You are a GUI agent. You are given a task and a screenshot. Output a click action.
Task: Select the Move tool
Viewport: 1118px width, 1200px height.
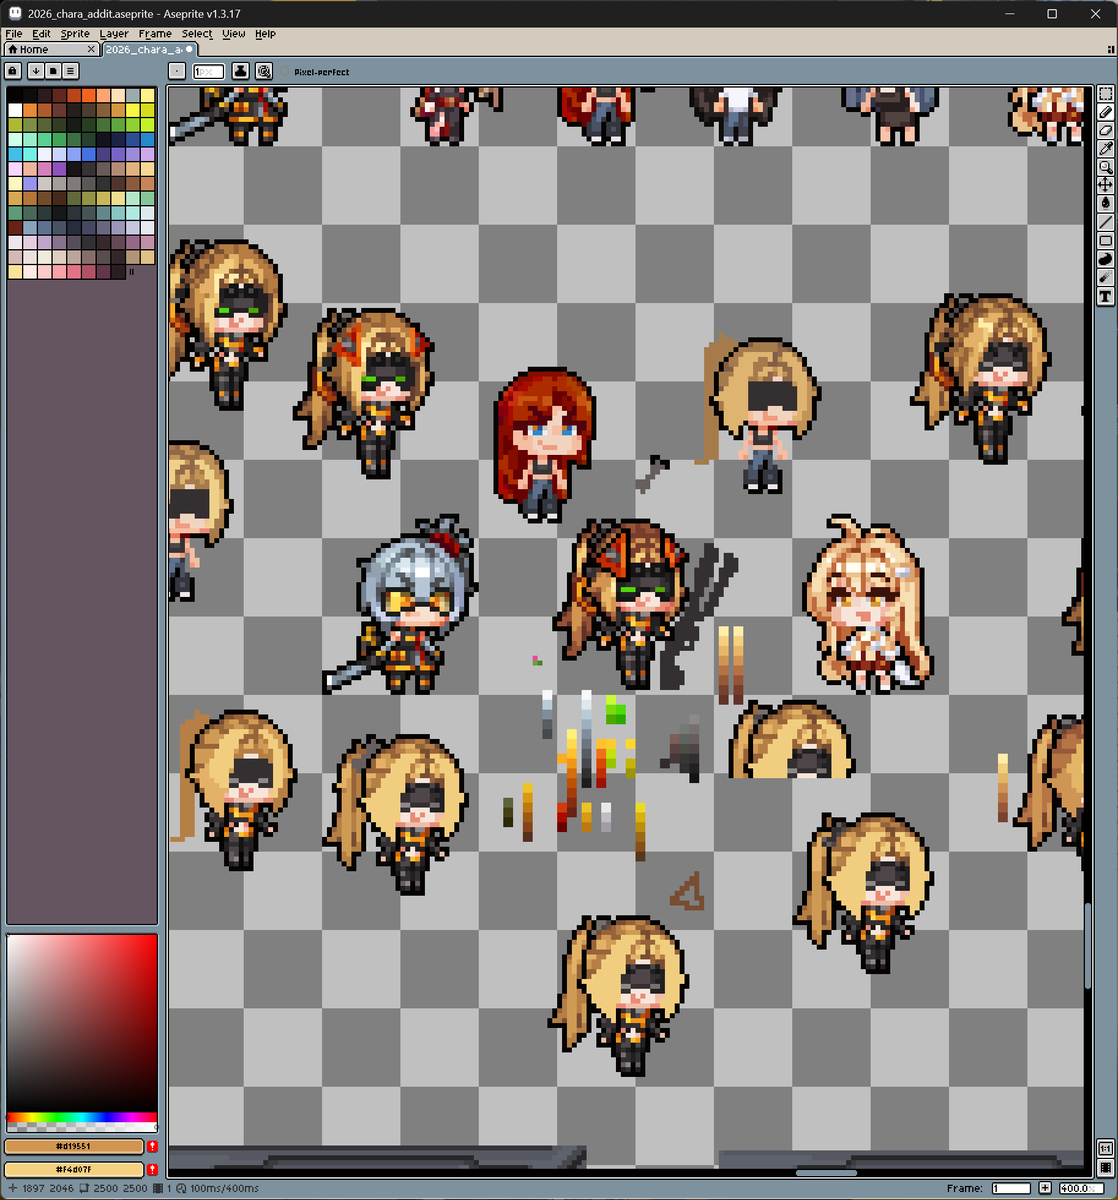click(x=1106, y=185)
